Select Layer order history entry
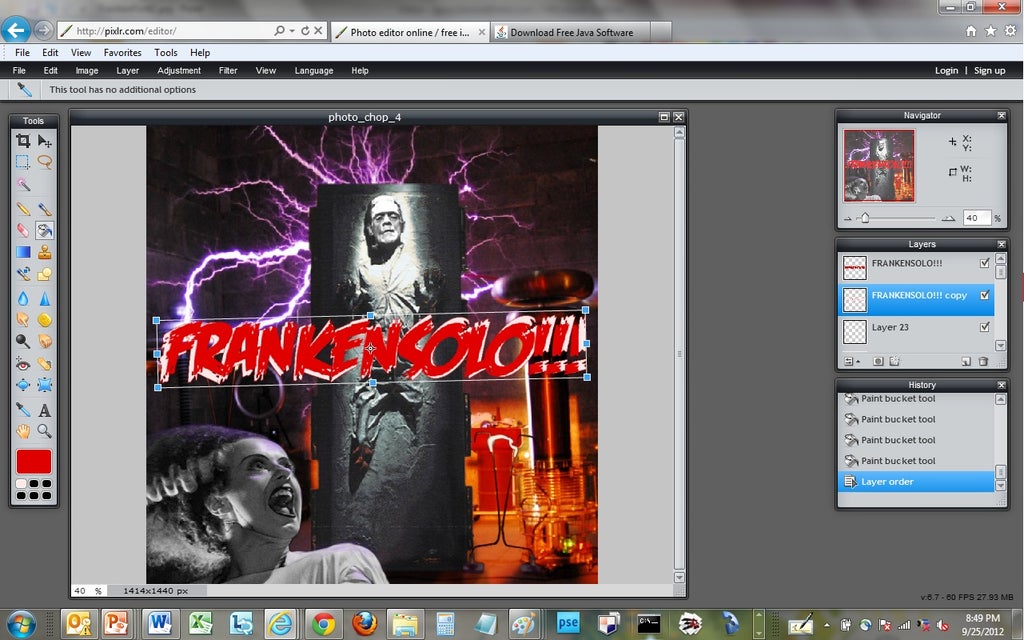The height and width of the screenshot is (640, 1024). 916,481
